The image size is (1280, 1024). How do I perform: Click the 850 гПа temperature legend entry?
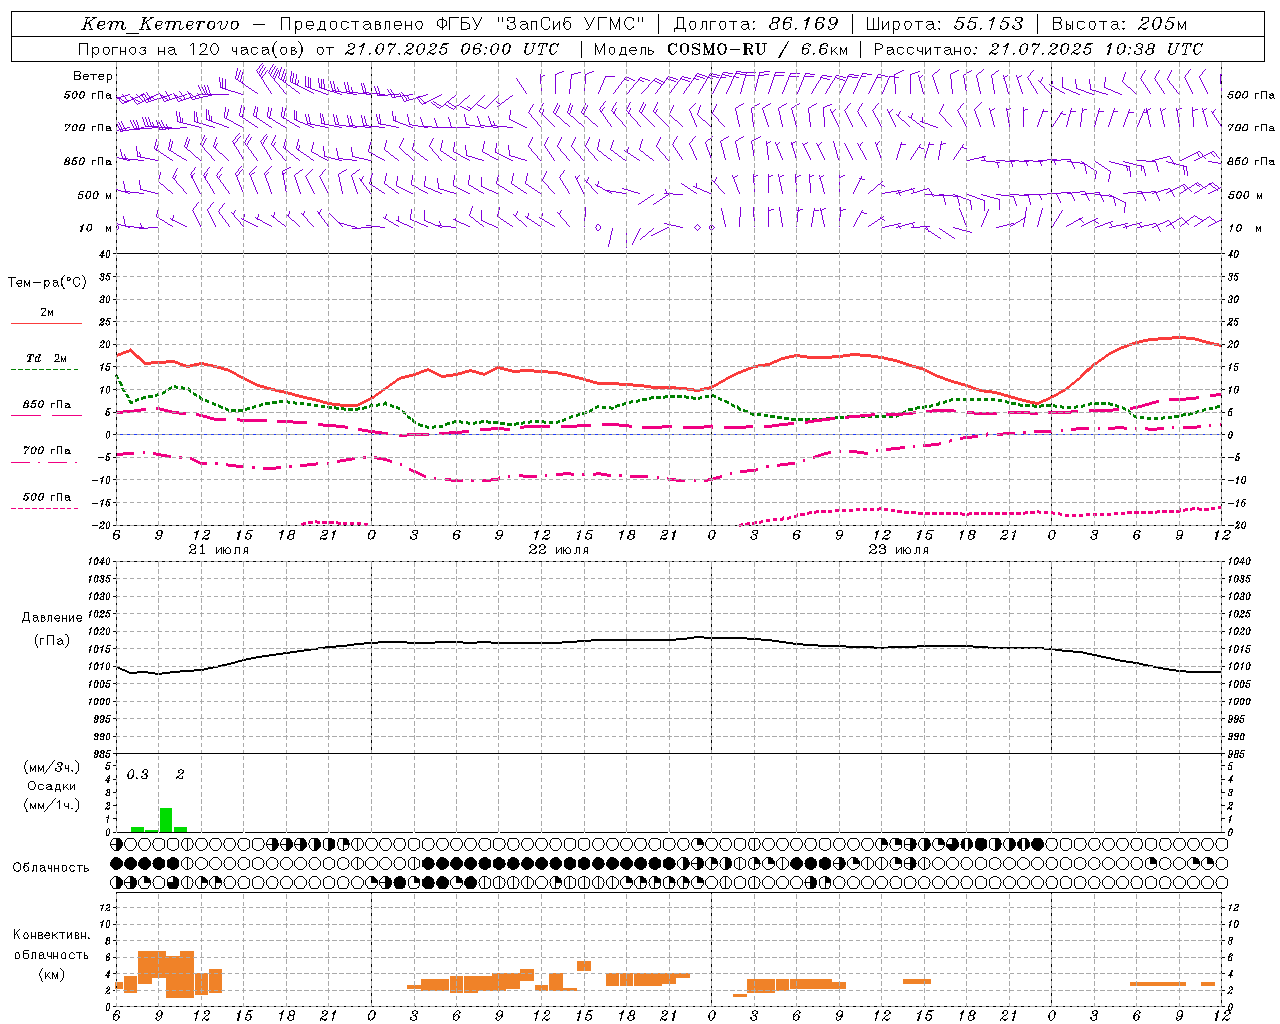point(47,405)
